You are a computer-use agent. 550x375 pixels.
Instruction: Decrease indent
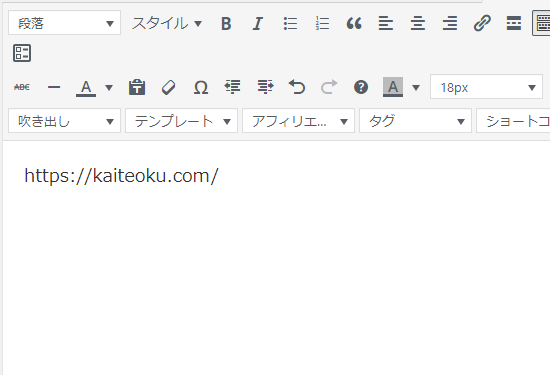click(x=233, y=87)
